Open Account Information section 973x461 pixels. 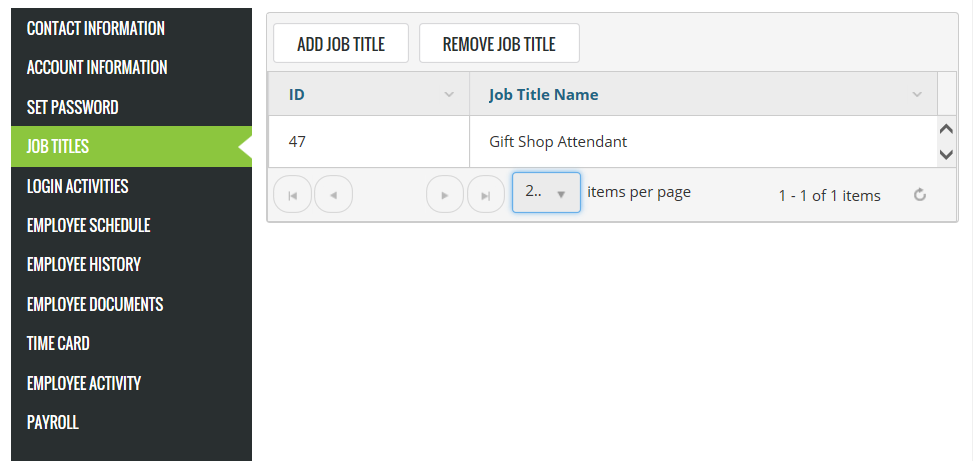(97, 68)
